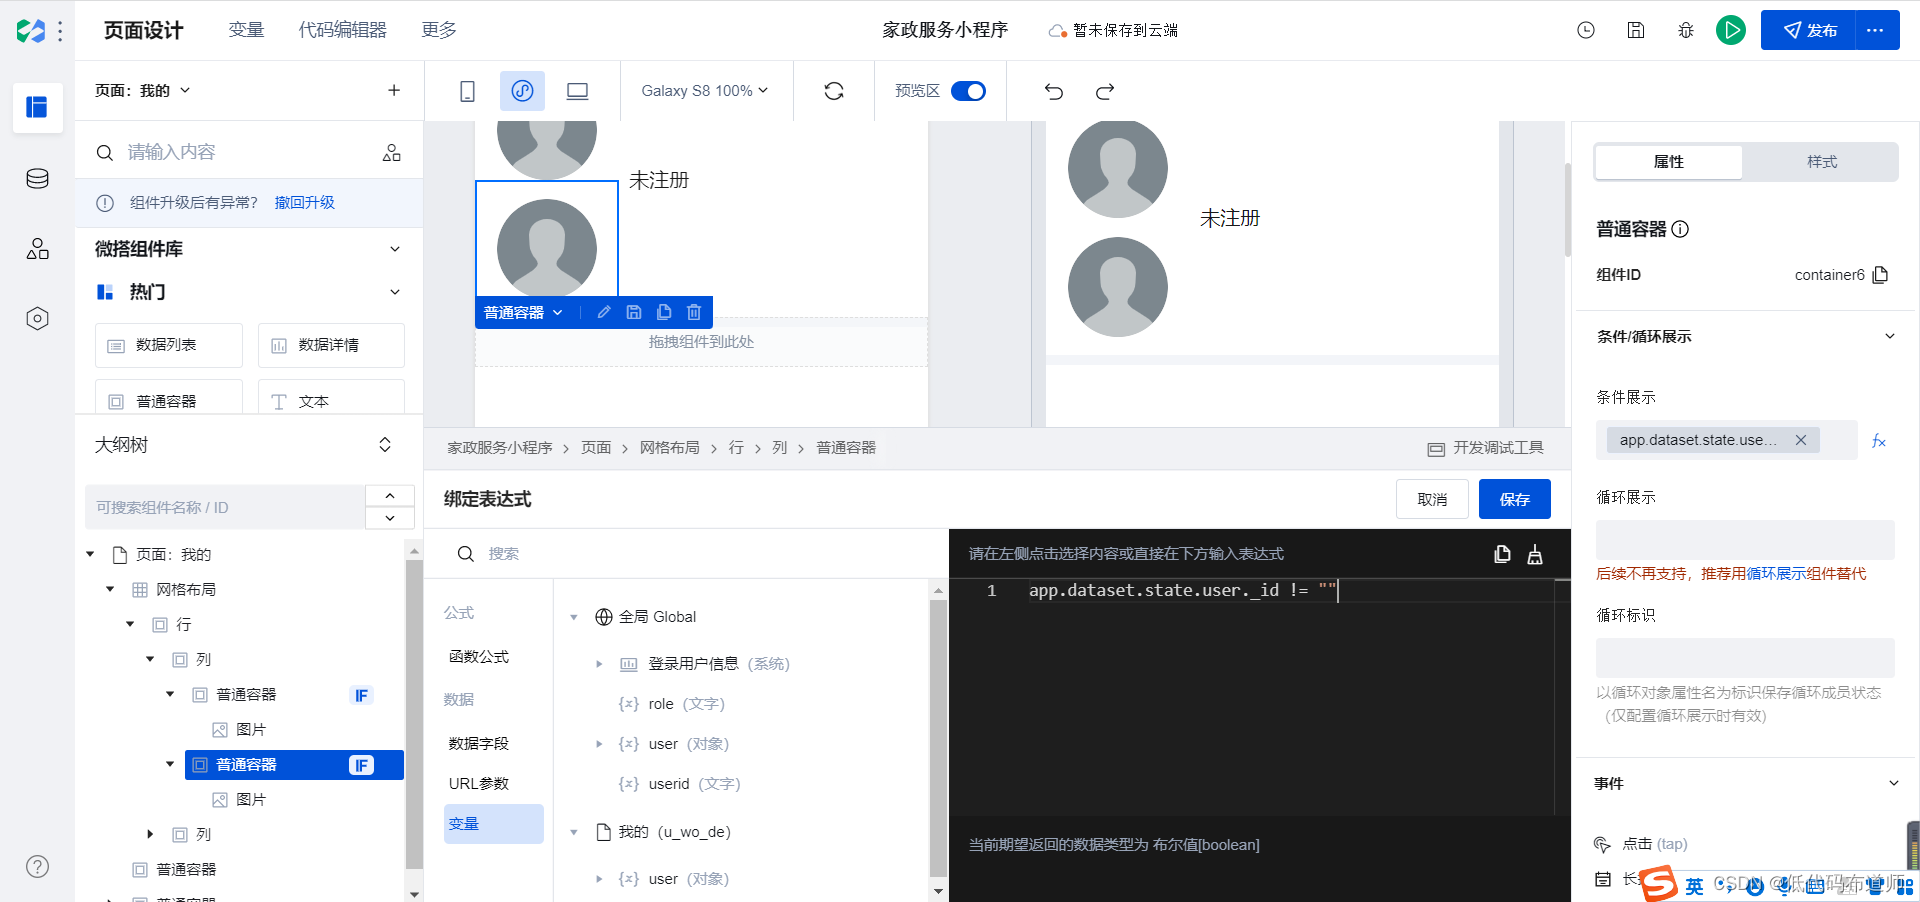Switch to the 变量 top menu
This screenshot has width=1920, height=902.
tap(246, 30)
